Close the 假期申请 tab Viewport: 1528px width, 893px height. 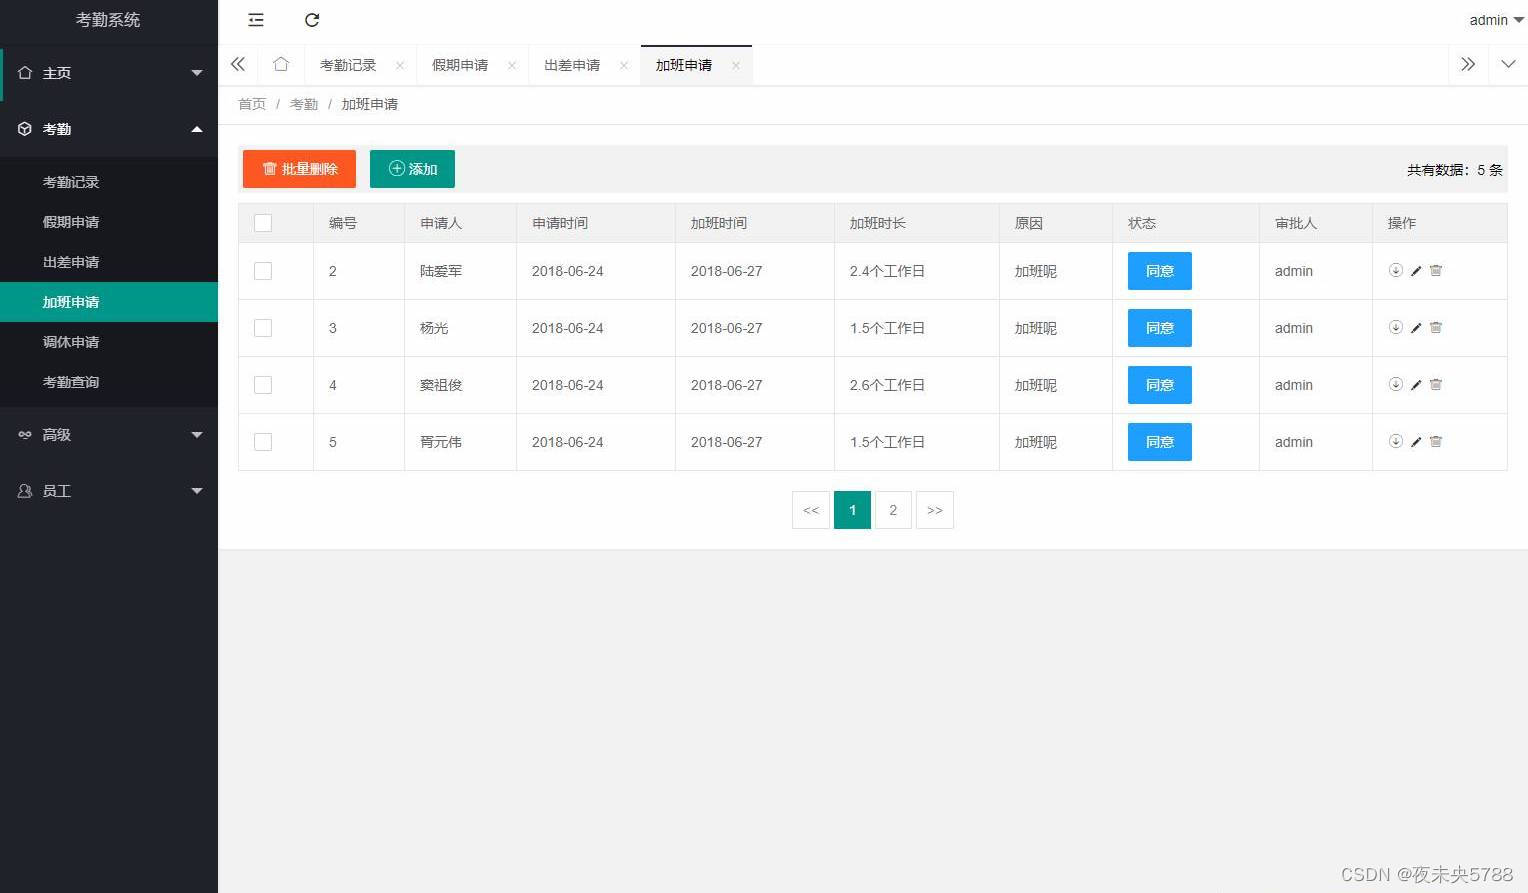[512, 65]
